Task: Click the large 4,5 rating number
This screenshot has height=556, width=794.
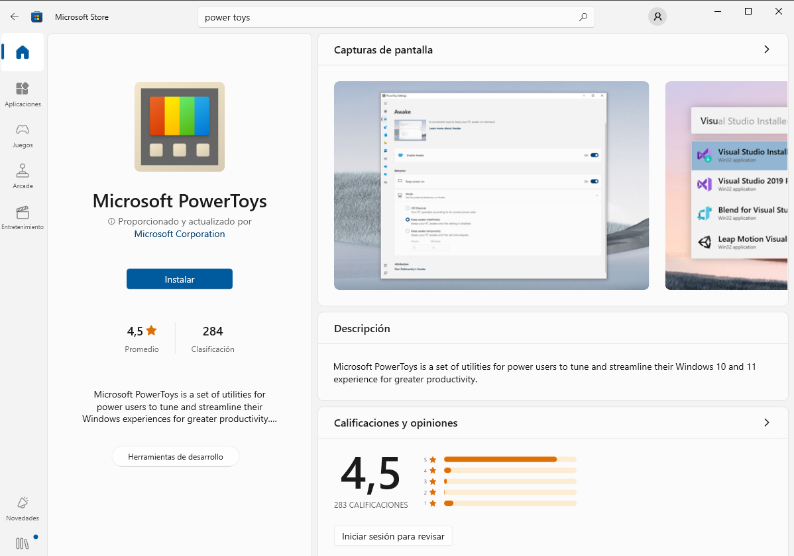Action: click(x=370, y=474)
